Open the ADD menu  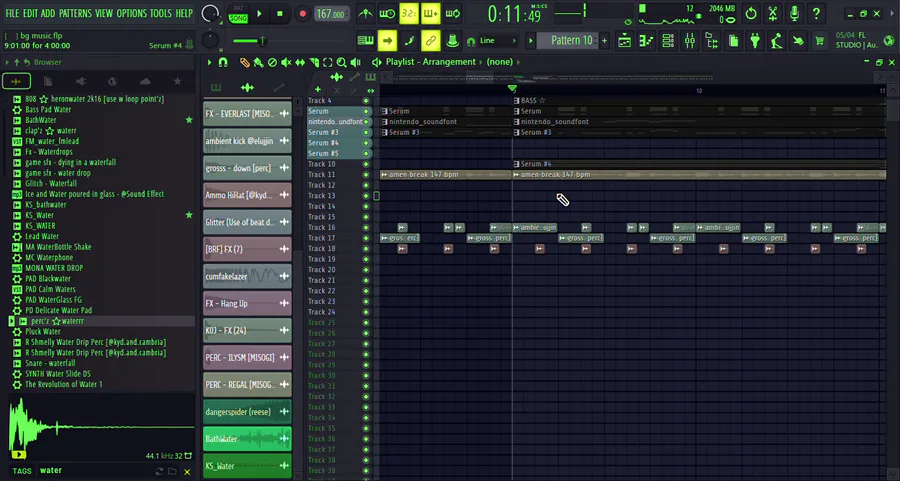(48, 13)
